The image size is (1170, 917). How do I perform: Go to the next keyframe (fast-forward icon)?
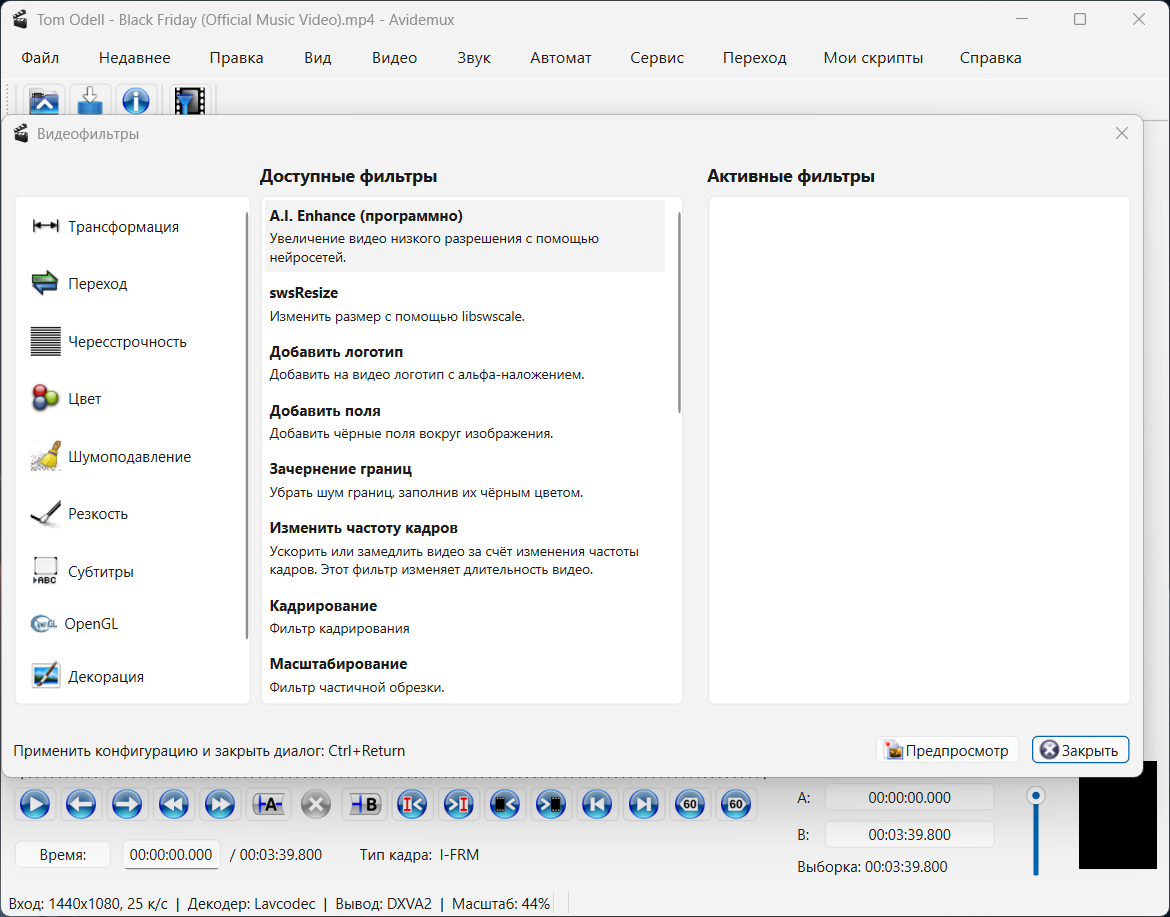[x=219, y=804]
